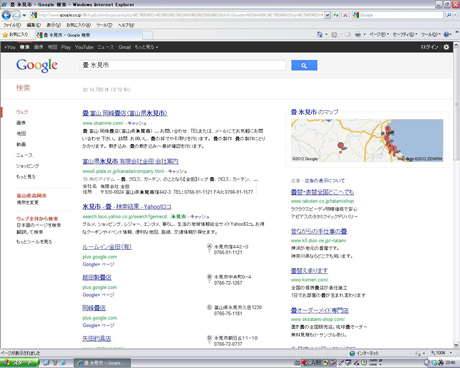Select the 畳 氷見市 - Google 検索 tab
460x368 pixels.
(x=88, y=35)
